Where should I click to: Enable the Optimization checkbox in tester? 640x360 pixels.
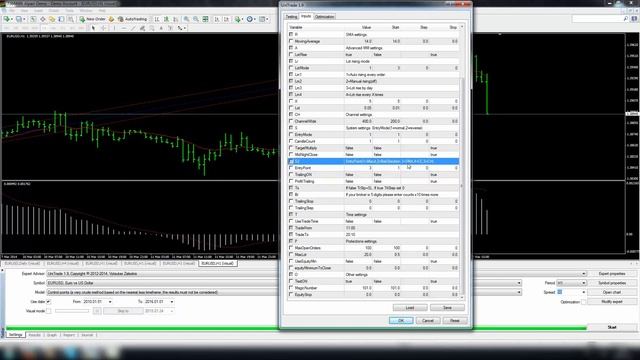[584, 302]
